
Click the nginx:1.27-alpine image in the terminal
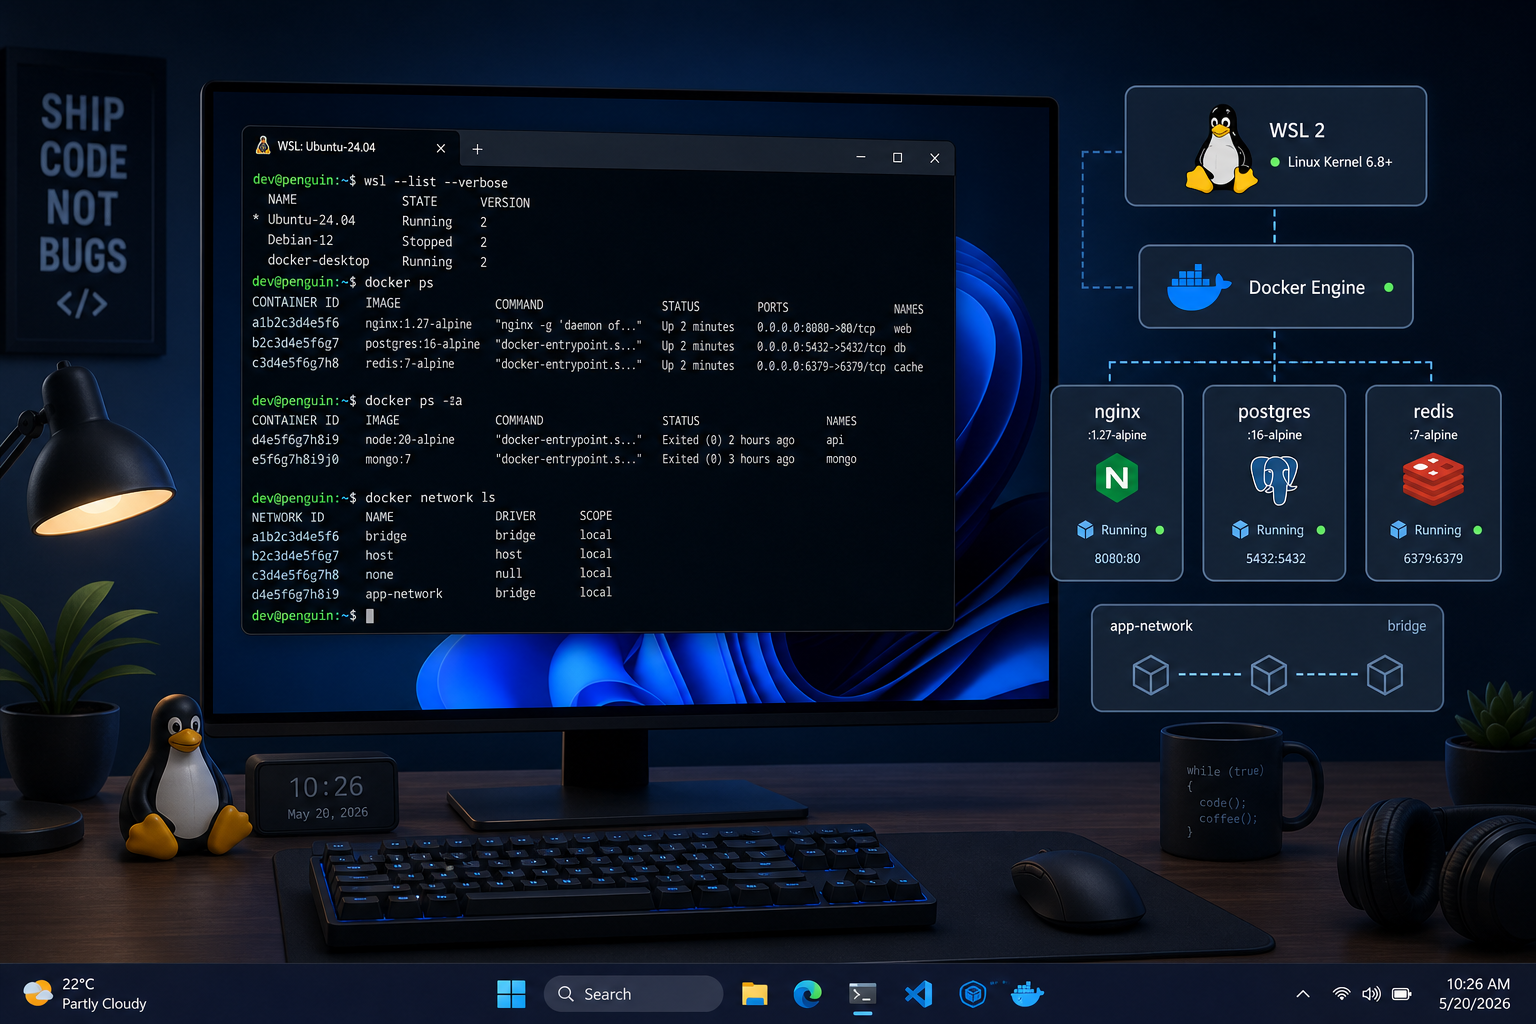pos(418,324)
